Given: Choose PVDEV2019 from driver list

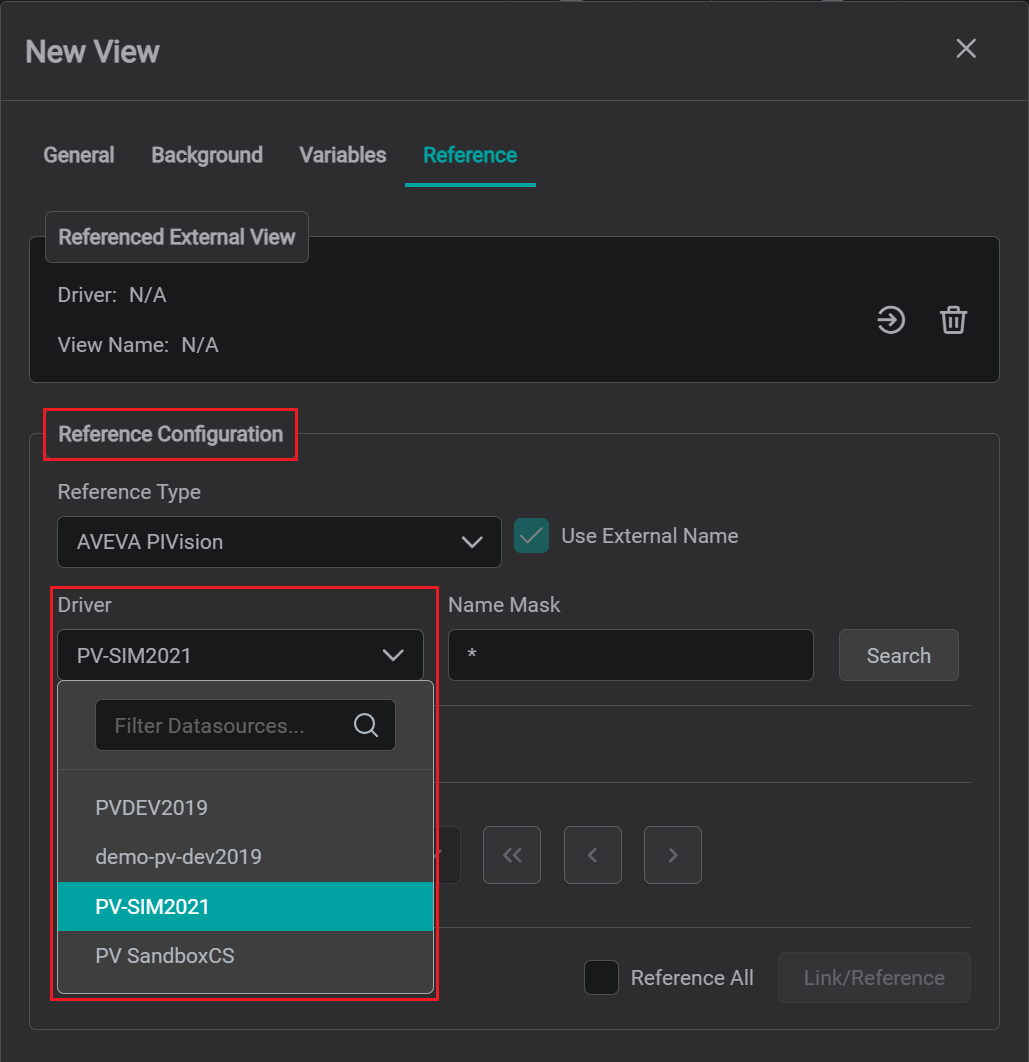Looking at the screenshot, I should point(245,807).
